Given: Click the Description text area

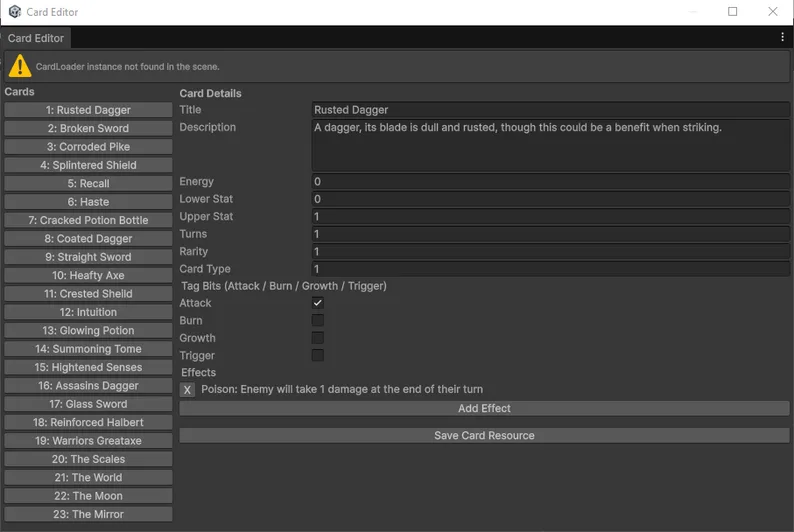Looking at the screenshot, I should (x=550, y=146).
